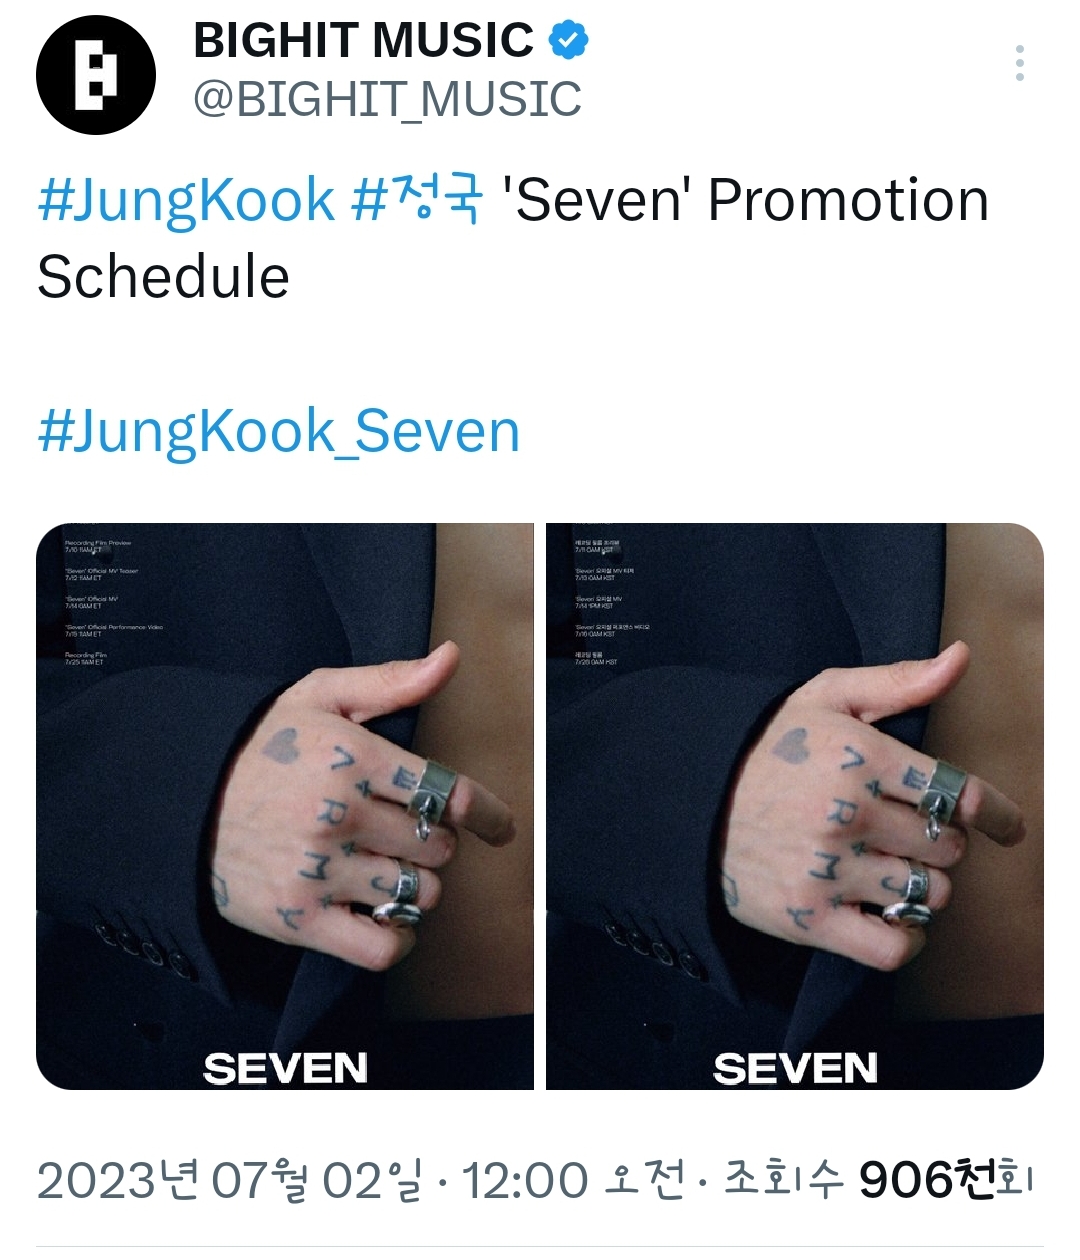The height and width of the screenshot is (1260, 1080).
Task: Click the 2023년 07월 02일 date
Action: click(x=231, y=1181)
